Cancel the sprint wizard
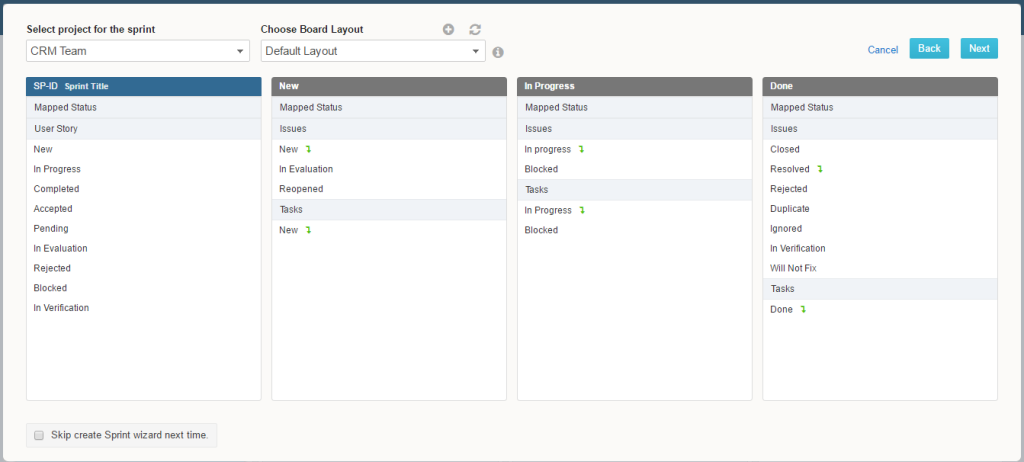The height and width of the screenshot is (462, 1024). tap(883, 50)
